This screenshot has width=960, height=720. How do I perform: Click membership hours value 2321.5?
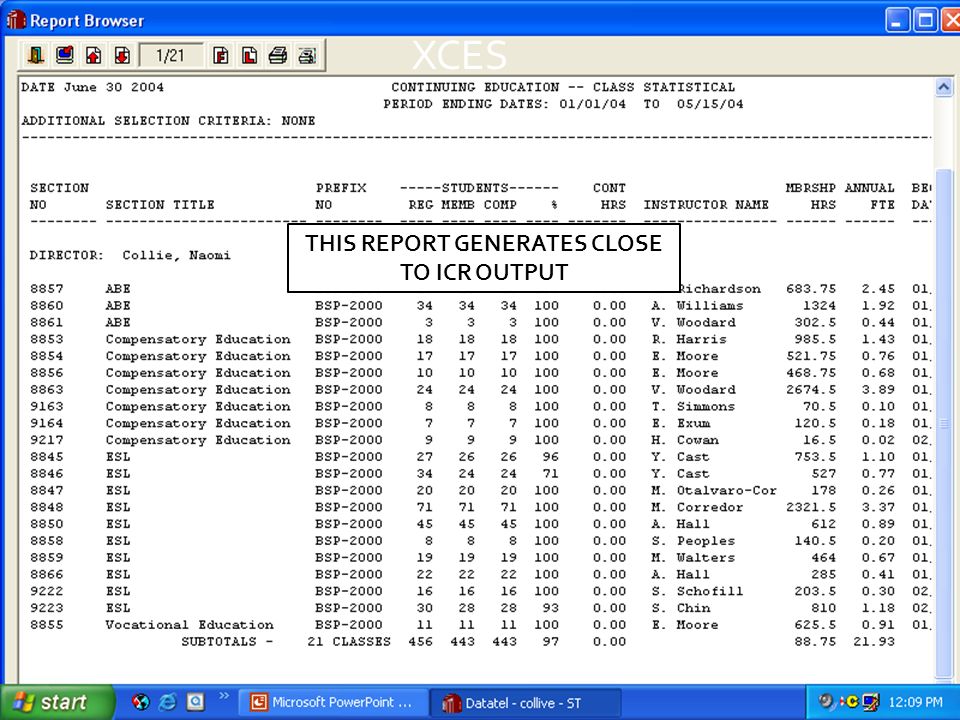tap(811, 507)
